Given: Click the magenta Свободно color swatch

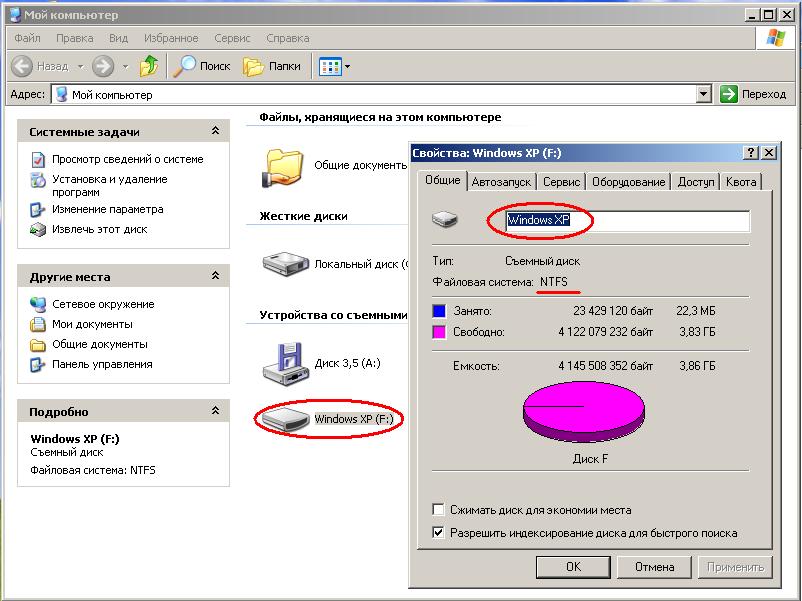Looking at the screenshot, I should pos(439,332).
